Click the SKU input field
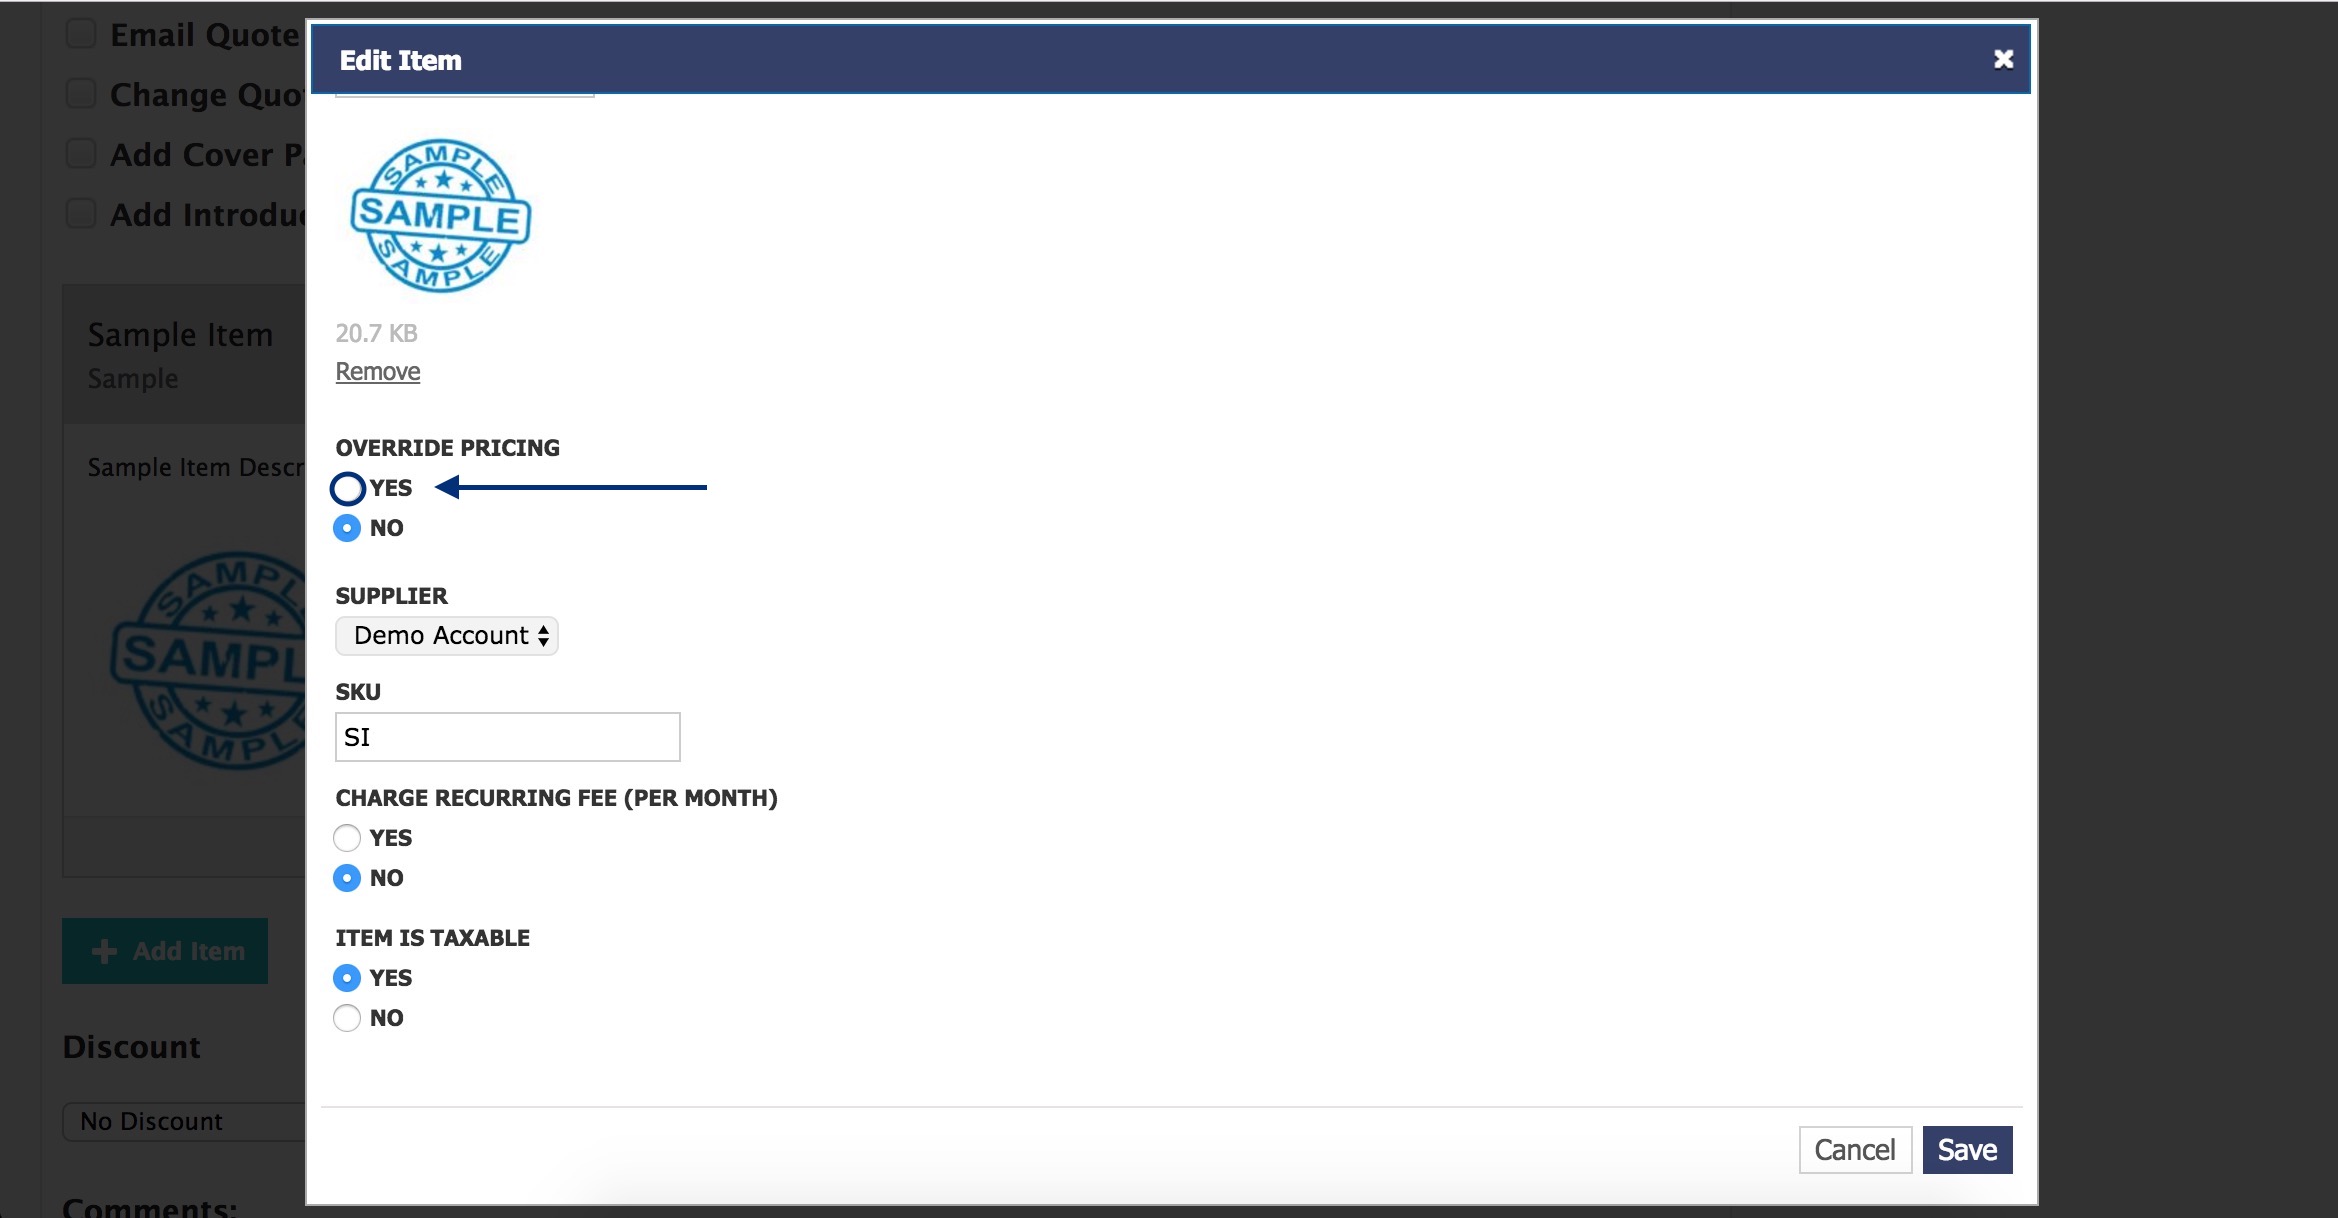Image resolution: width=2338 pixels, height=1218 pixels. click(x=508, y=737)
